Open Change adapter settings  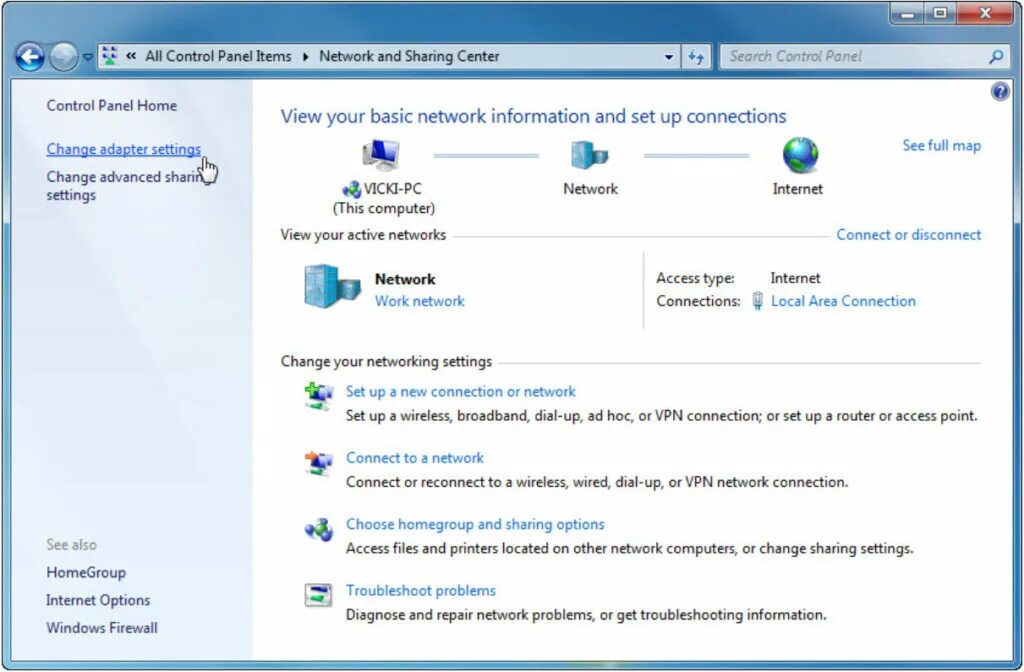[x=123, y=149]
